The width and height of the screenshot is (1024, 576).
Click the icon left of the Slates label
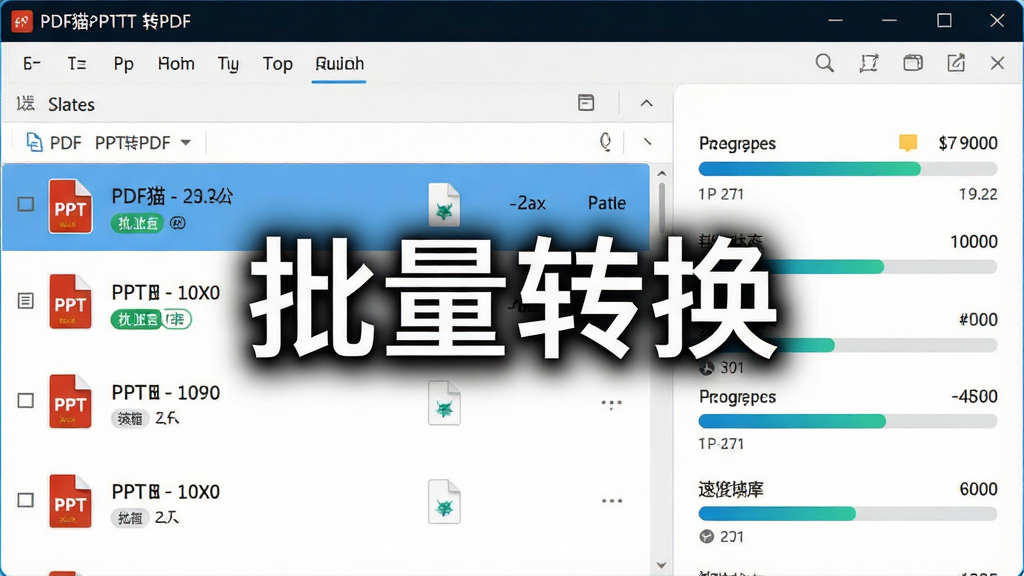[25, 103]
